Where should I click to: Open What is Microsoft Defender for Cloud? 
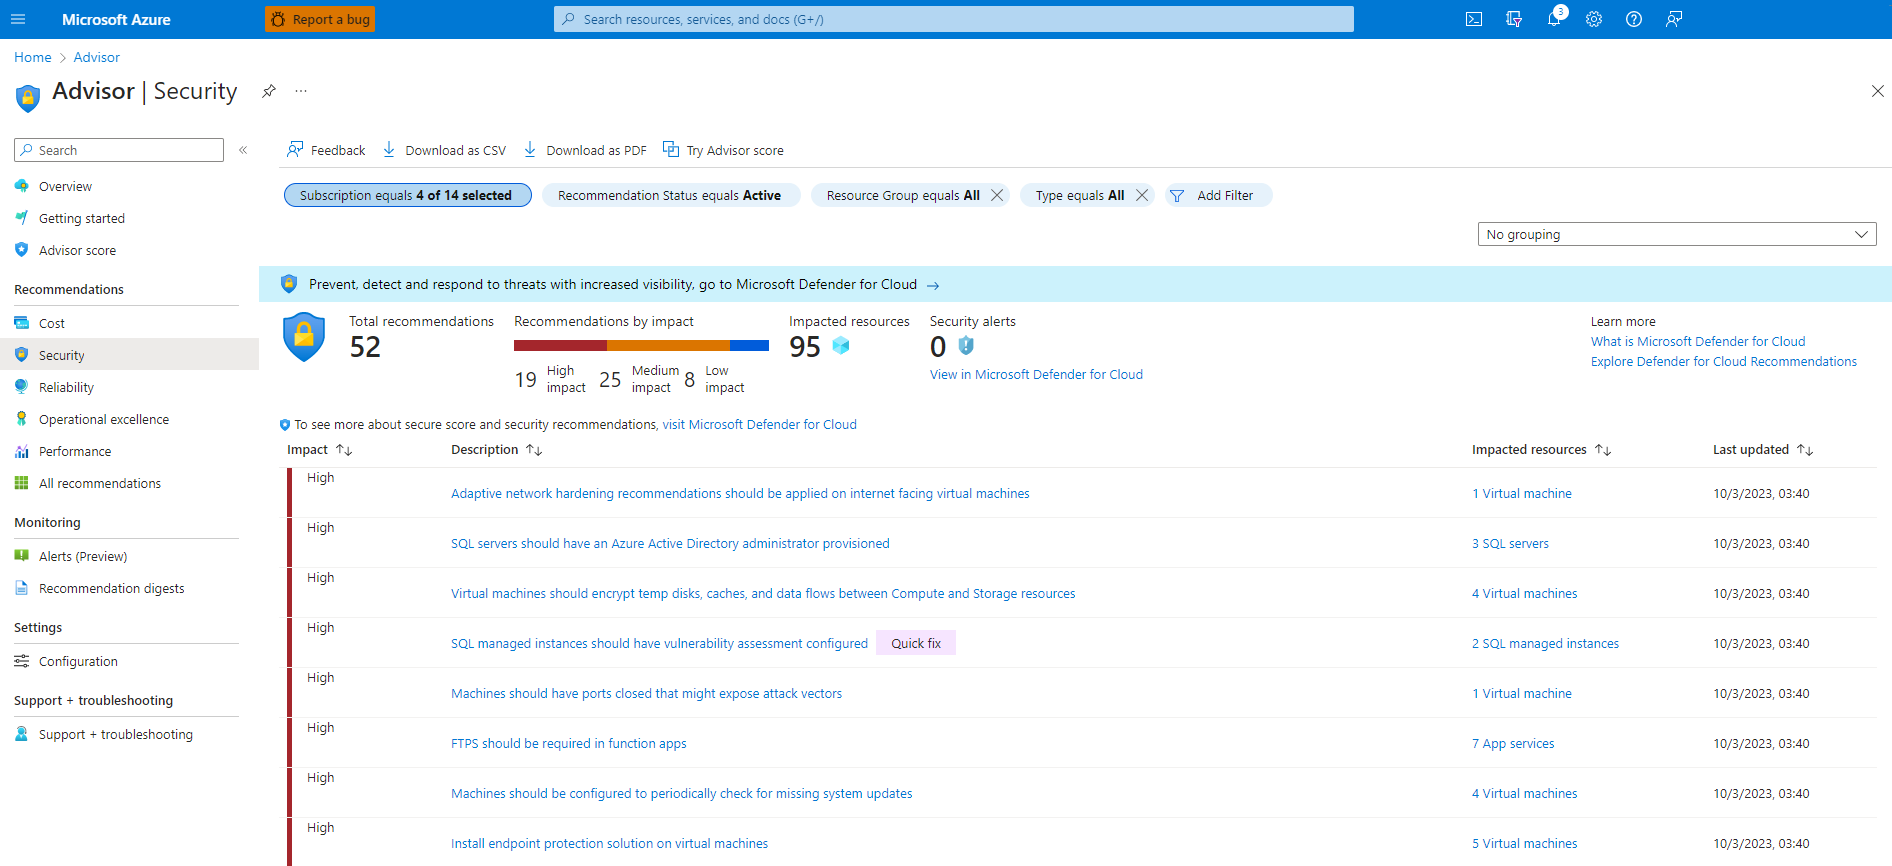[x=1698, y=341]
